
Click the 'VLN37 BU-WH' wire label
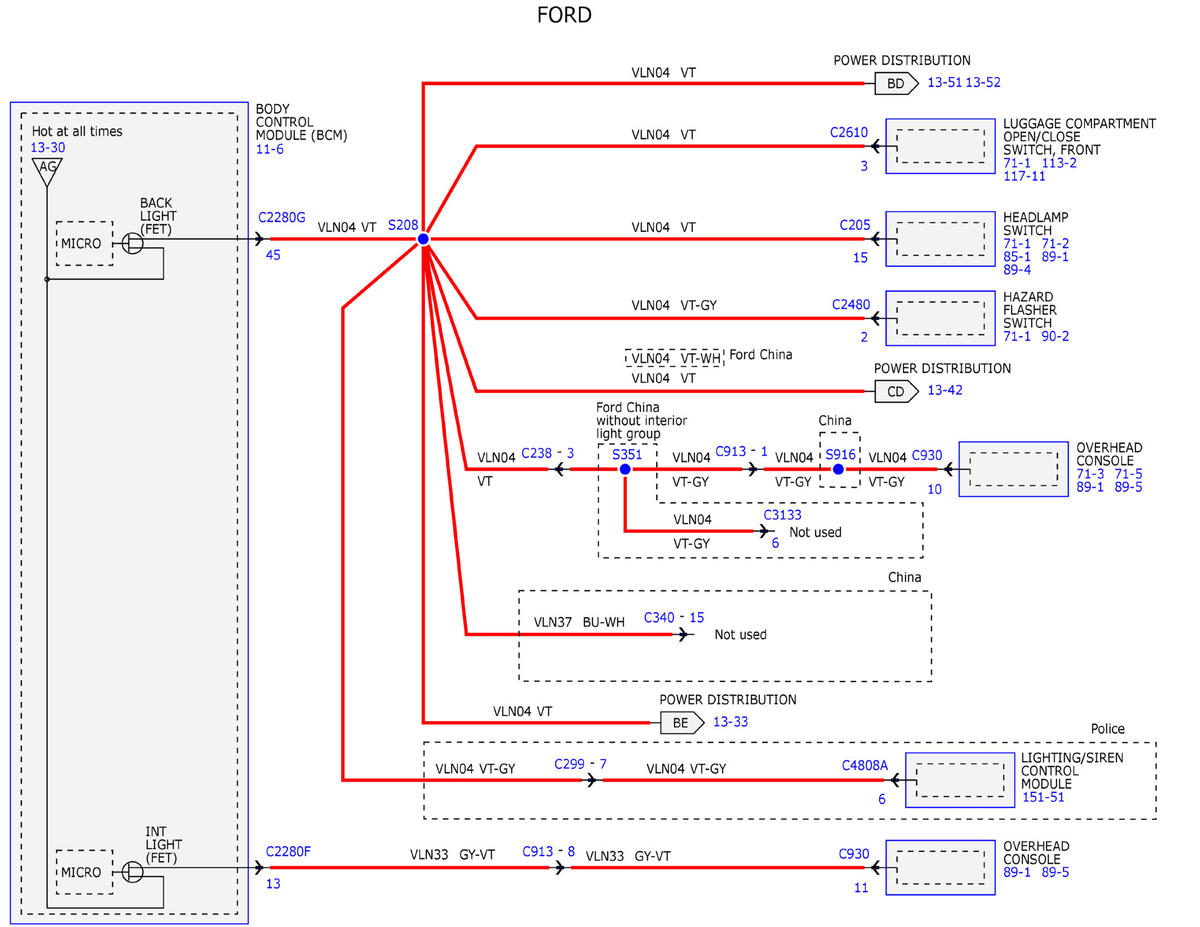pyautogui.click(x=579, y=621)
